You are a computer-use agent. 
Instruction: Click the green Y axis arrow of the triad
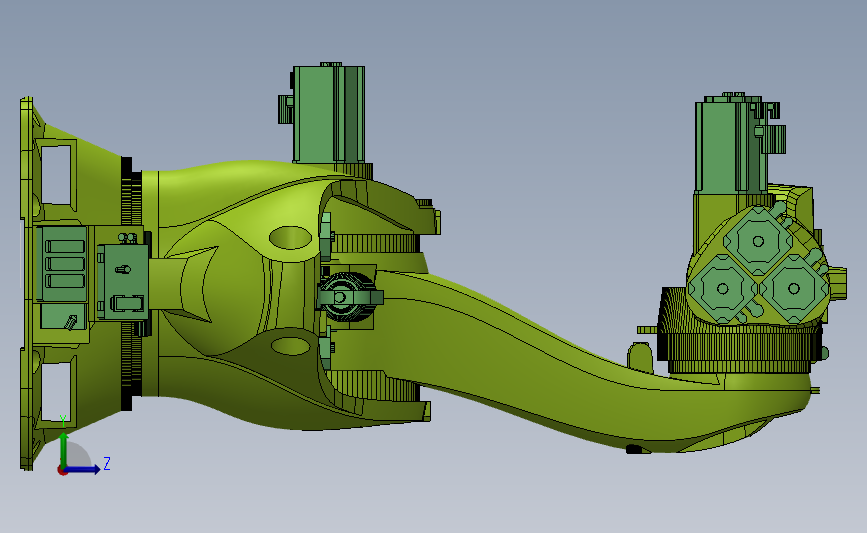[64, 450]
